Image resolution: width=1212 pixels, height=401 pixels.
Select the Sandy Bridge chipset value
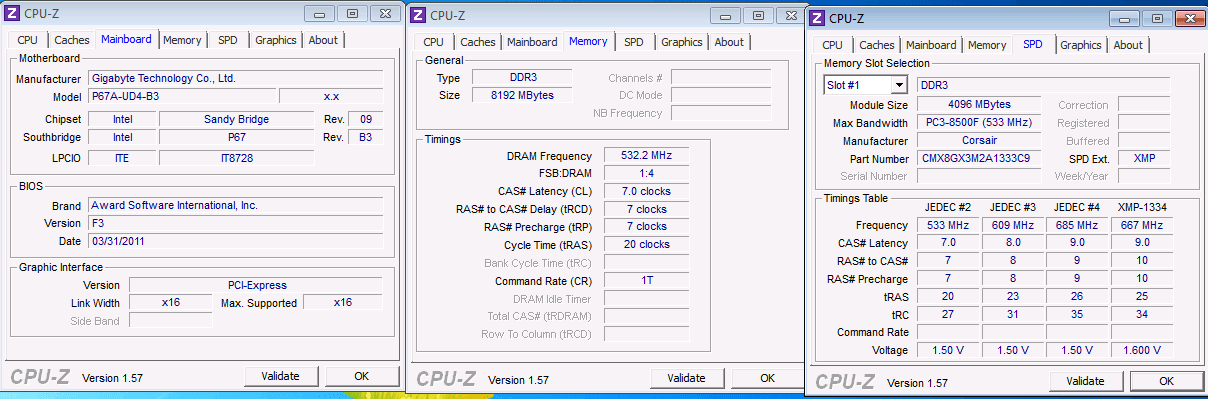click(235, 119)
